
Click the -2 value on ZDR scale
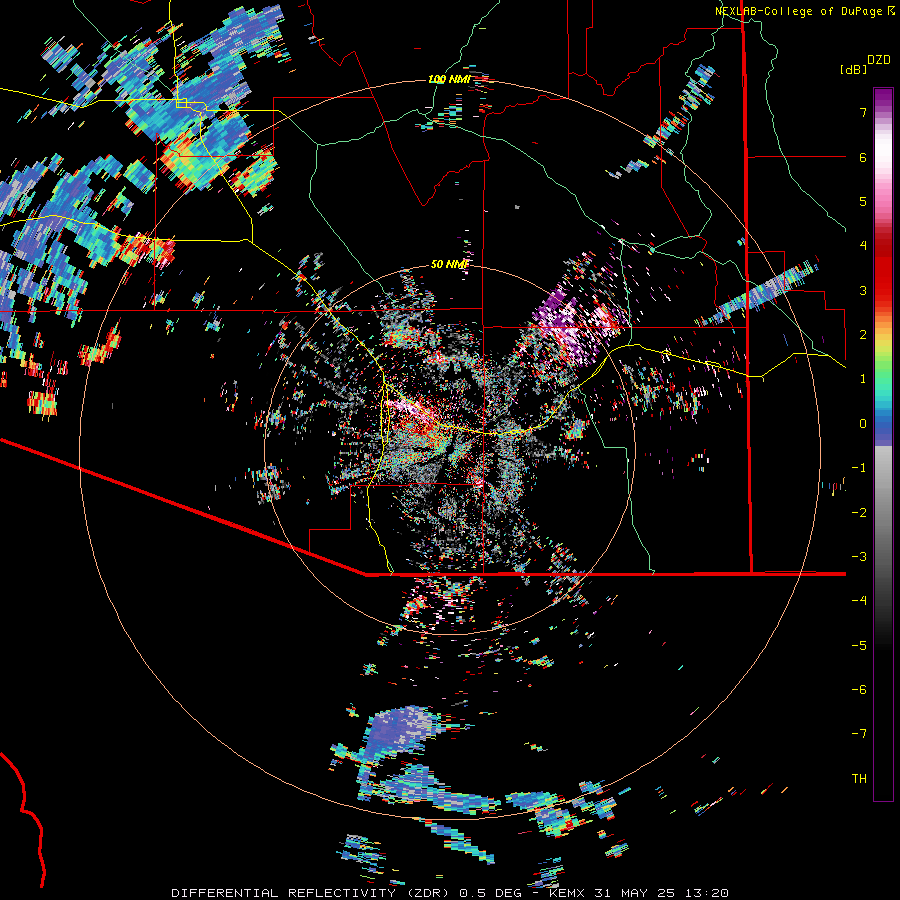pos(859,513)
